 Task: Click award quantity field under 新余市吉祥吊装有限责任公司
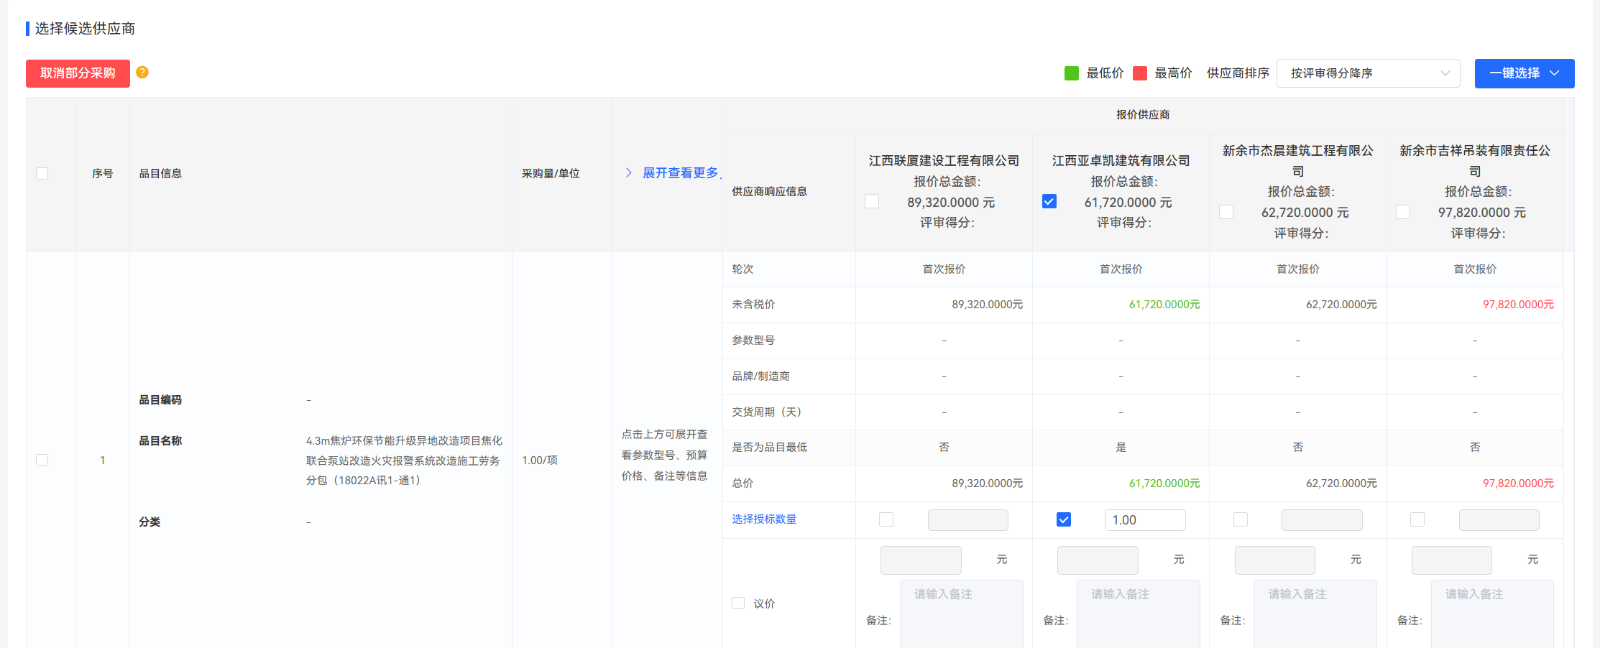click(x=1499, y=520)
